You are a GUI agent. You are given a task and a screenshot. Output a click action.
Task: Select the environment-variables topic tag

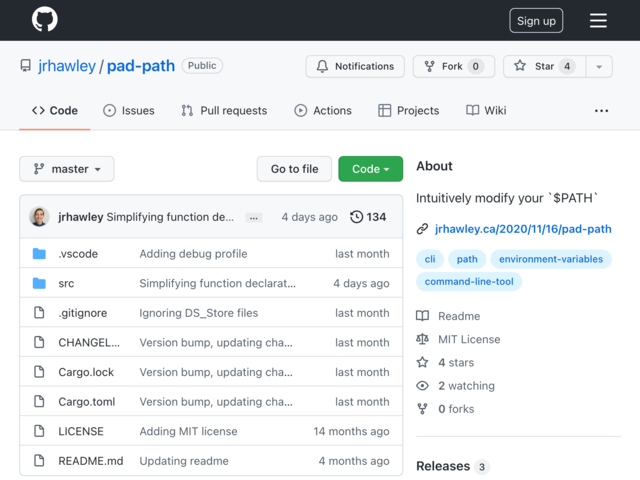[551, 259]
